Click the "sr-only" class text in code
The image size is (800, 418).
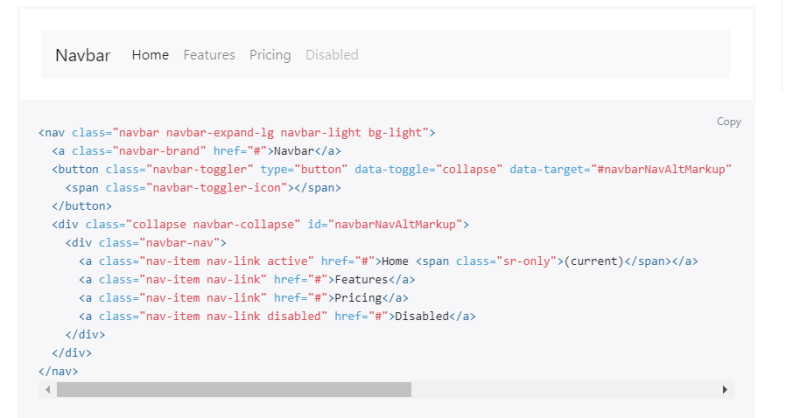click(x=523, y=261)
